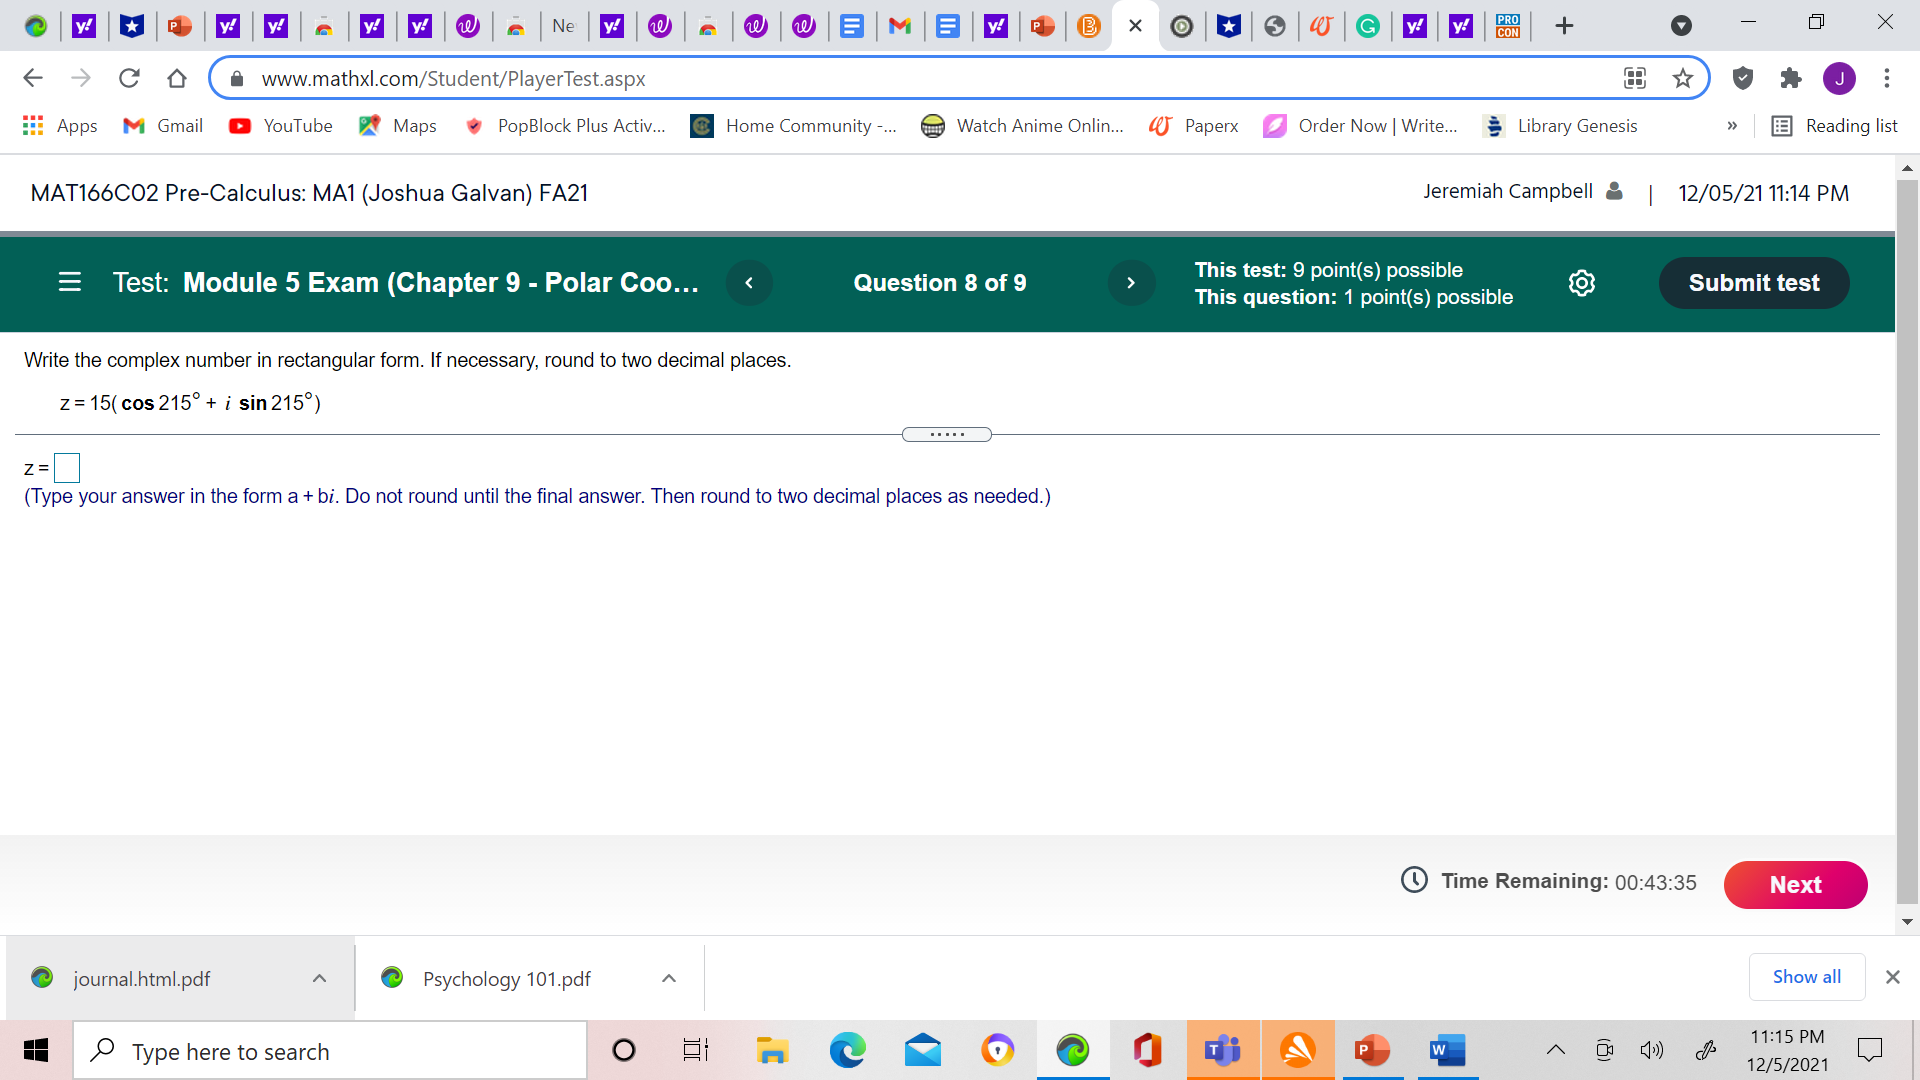Click the z answer input box
The height and width of the screenshot is (1080, 1920).
[x=67, y=467]
